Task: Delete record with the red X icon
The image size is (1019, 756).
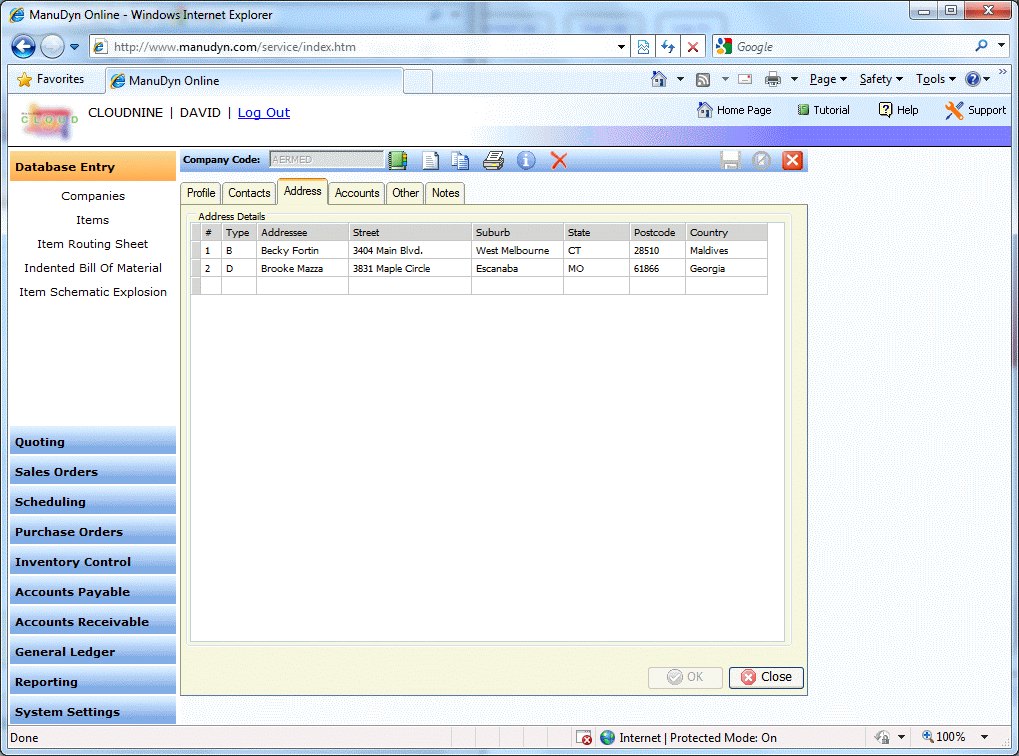Action: (559, 160)
